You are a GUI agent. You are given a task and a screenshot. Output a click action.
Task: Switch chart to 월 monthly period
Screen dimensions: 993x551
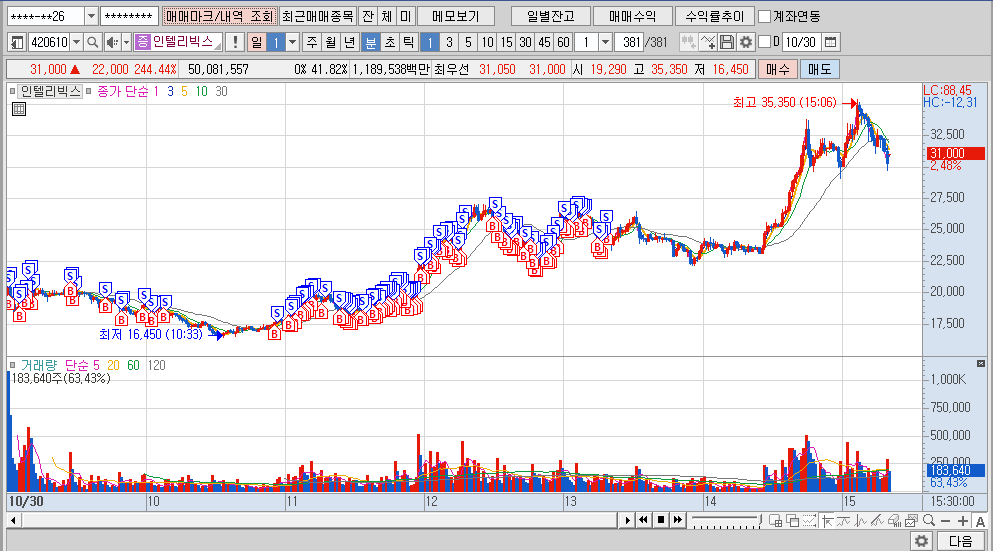point(331,42)
